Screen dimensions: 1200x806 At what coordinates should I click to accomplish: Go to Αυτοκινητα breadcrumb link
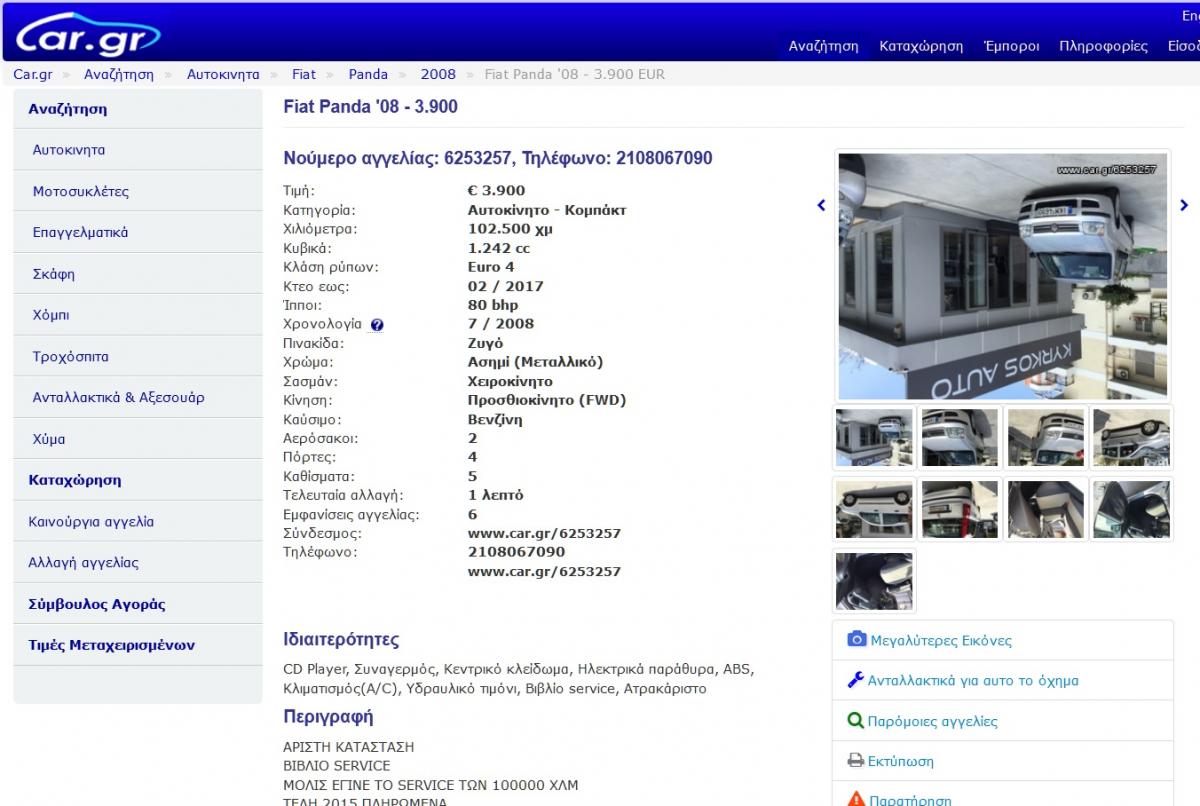(x=223, y=74)
